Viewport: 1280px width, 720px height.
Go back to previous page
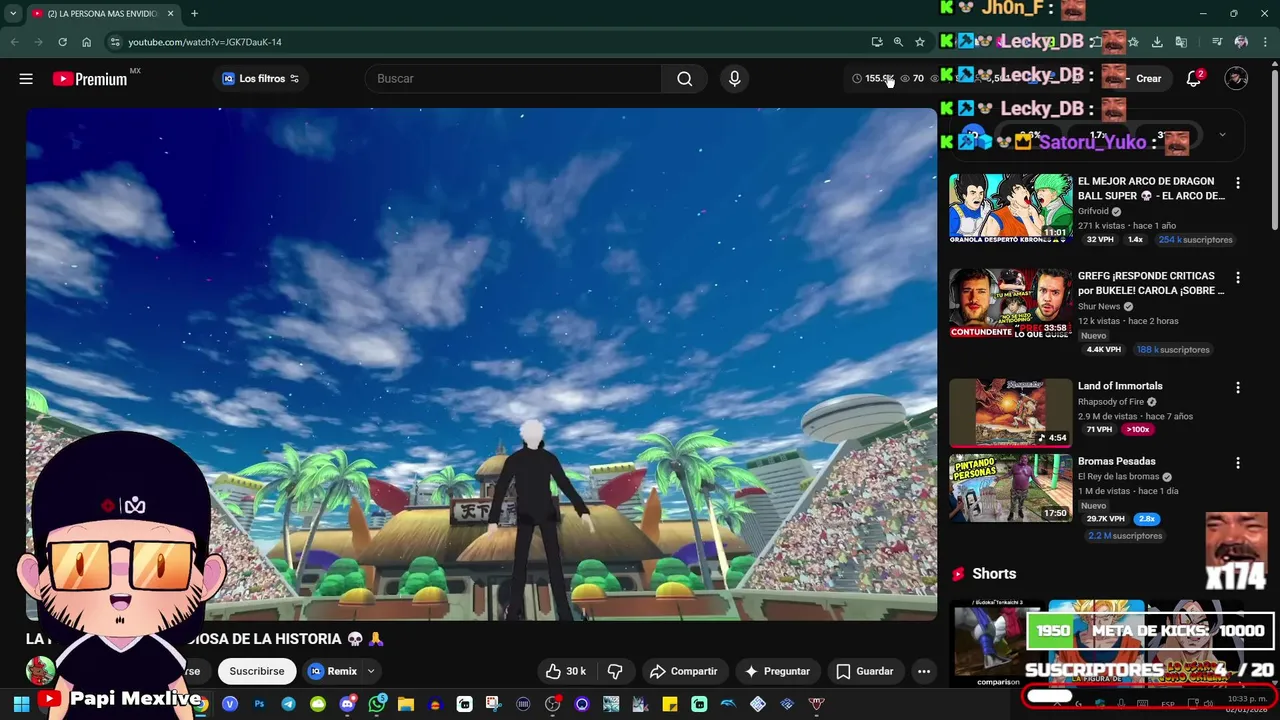(14, 42)
